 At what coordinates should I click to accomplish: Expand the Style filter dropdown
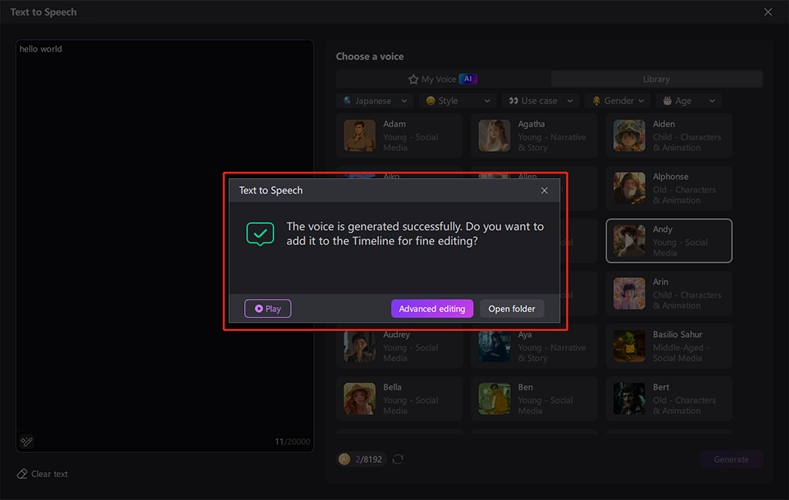pyautogui.click(x=459, y=101)
